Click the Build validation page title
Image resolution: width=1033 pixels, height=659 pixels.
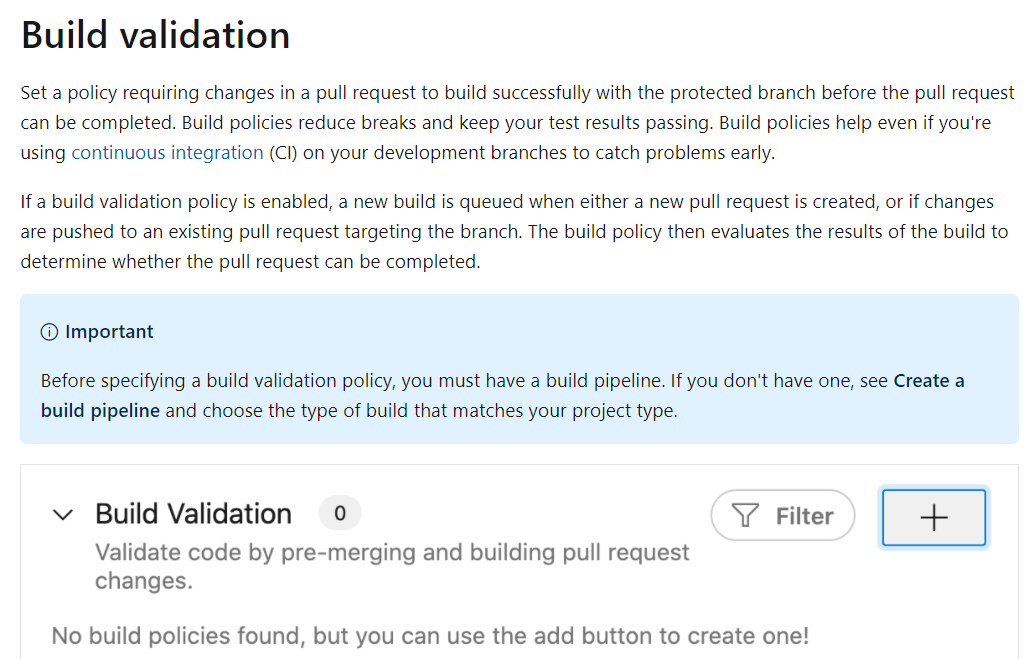point(155,35)
